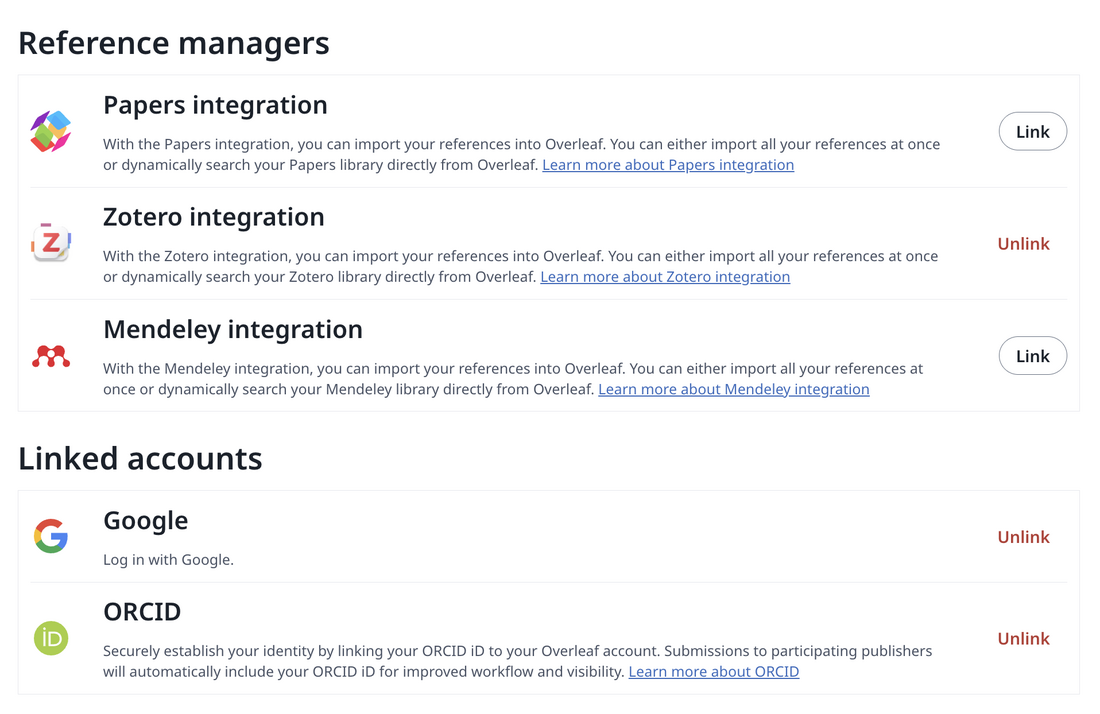Click the red Mendeley logo icon
1100x714 pixels.
[51, 356]
